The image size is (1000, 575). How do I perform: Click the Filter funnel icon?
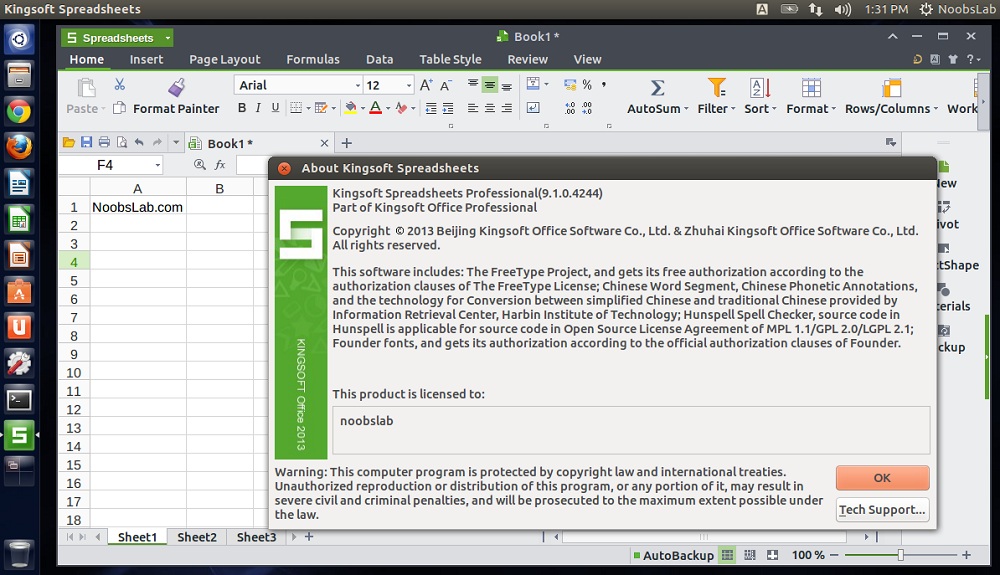tap(717, 87)
